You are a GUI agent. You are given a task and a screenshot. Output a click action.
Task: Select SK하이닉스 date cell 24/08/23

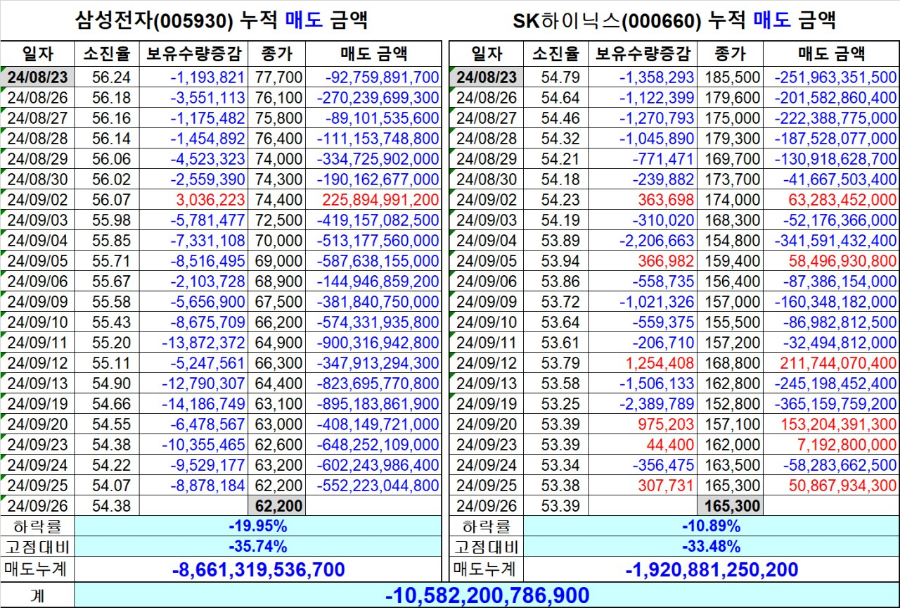coord(486,77)
